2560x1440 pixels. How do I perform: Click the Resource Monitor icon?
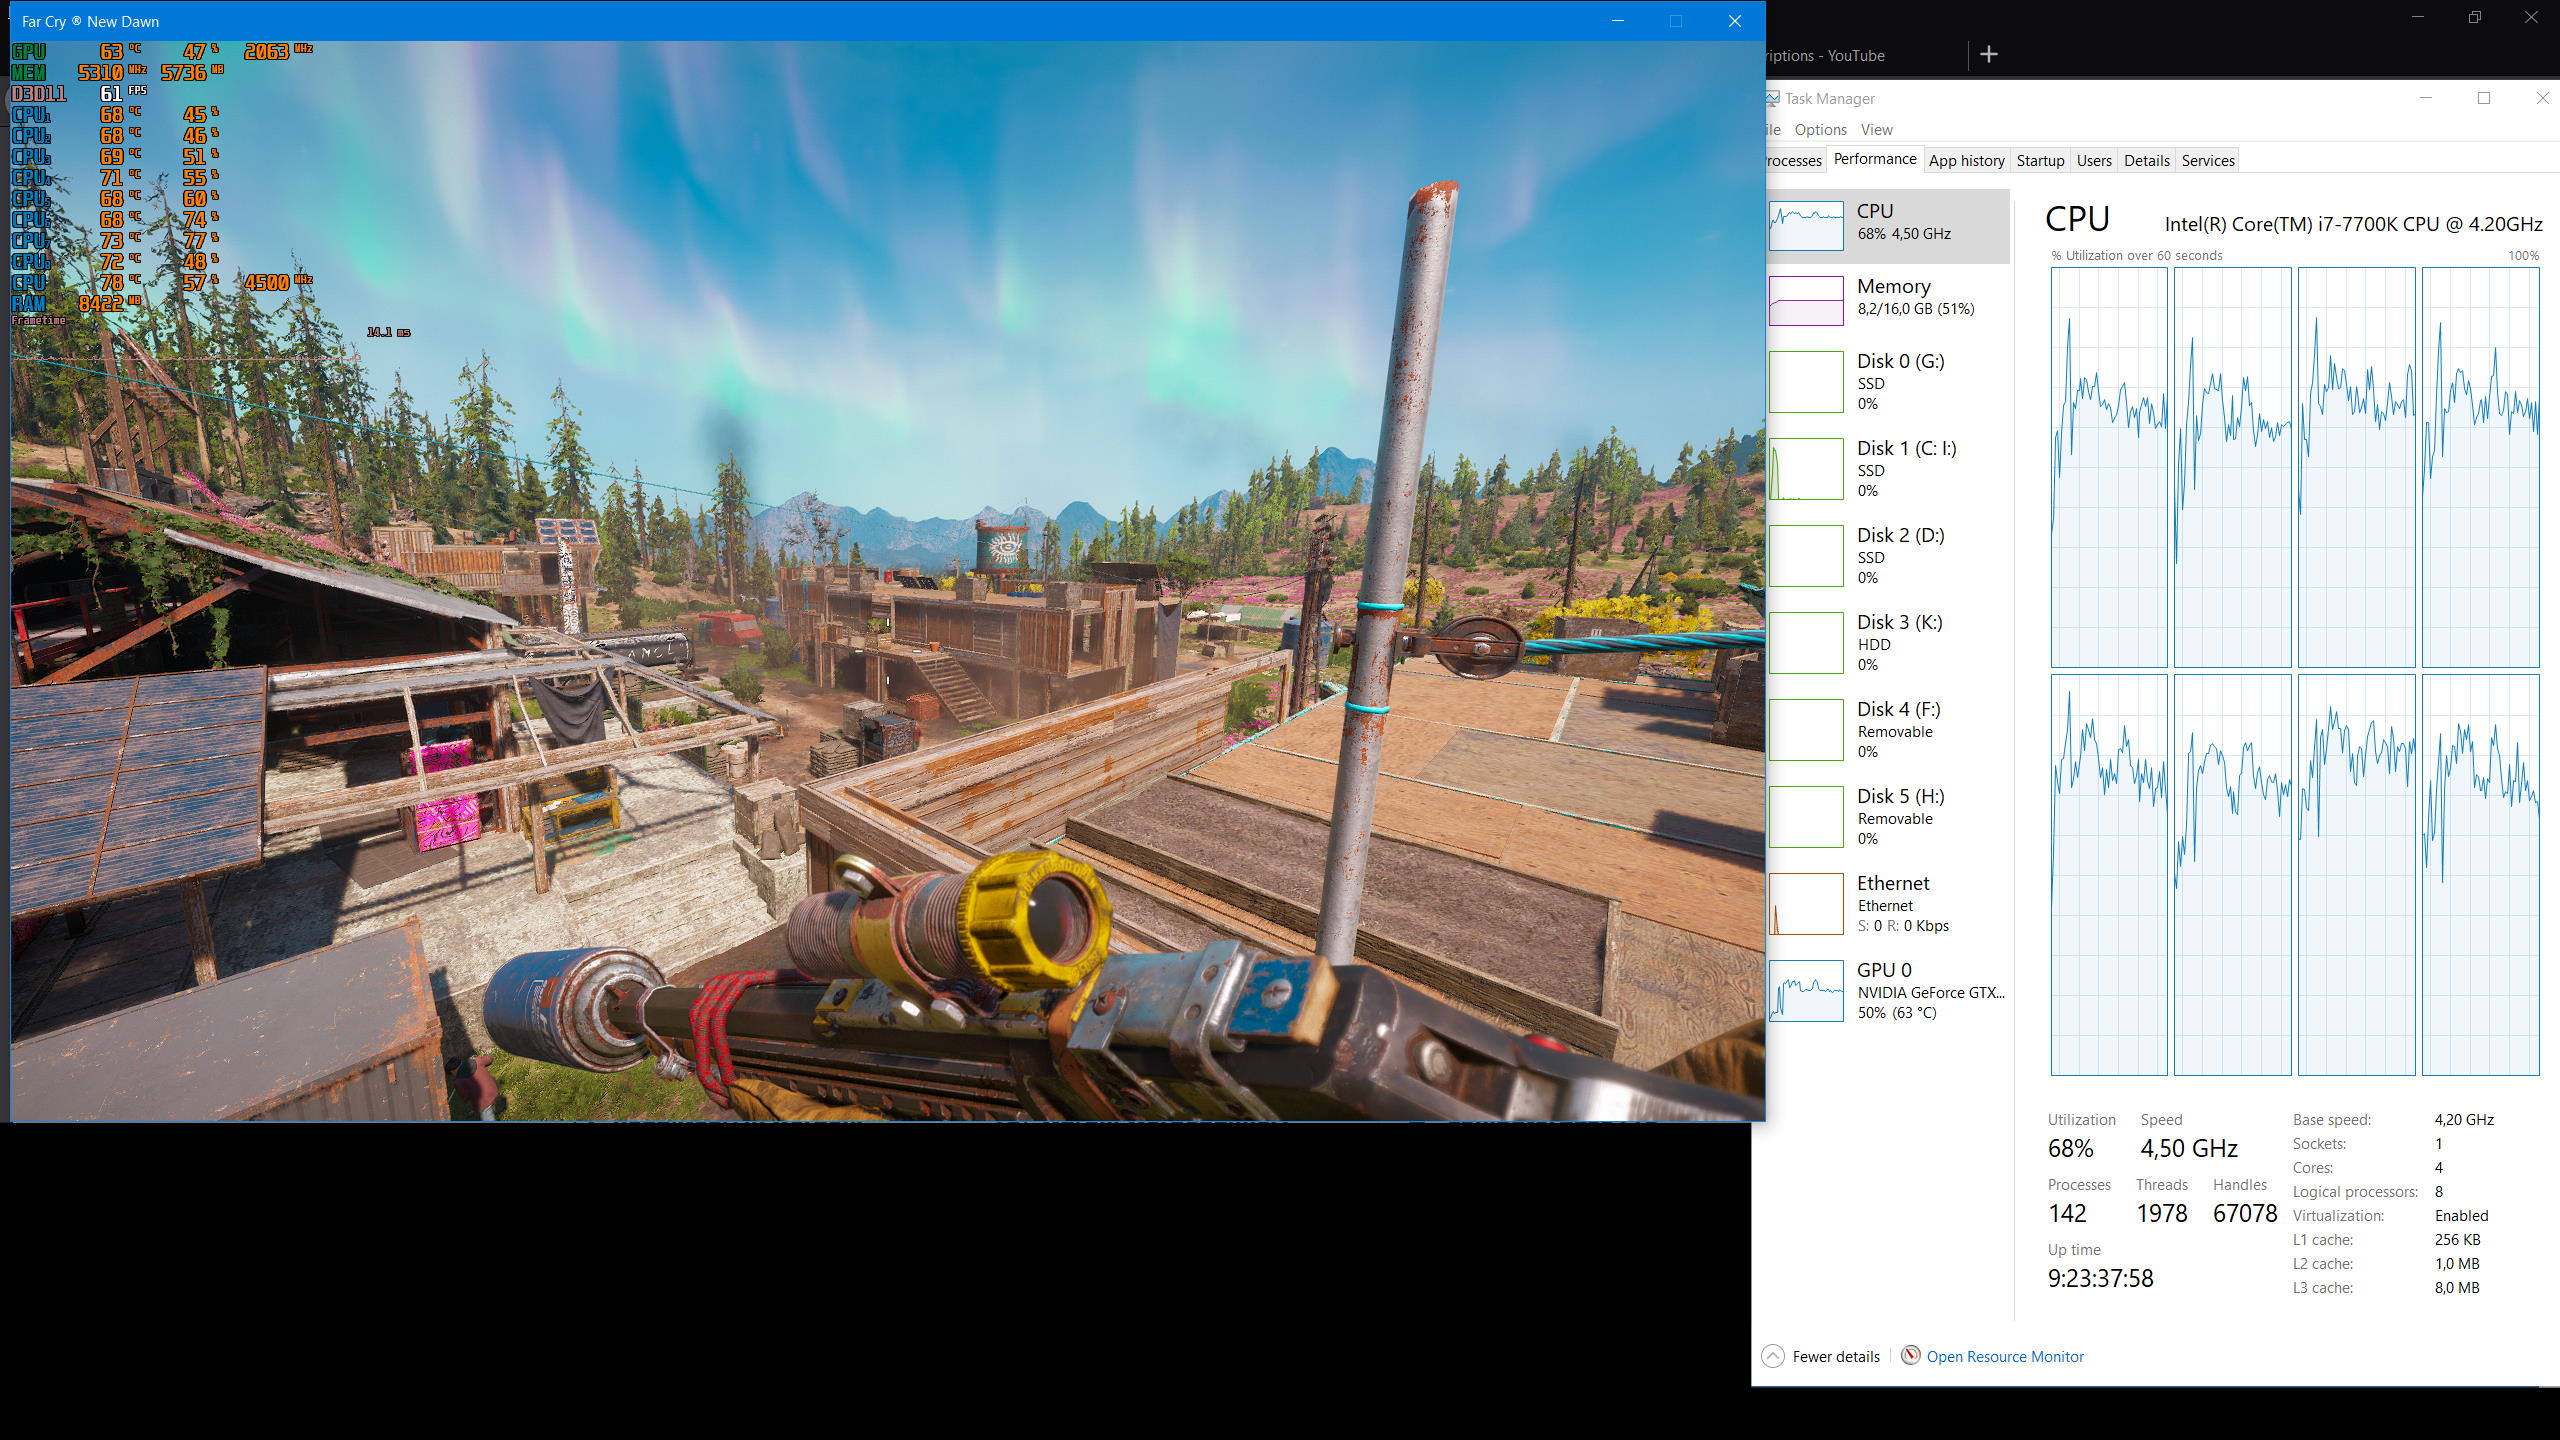click(1910, 1355)
